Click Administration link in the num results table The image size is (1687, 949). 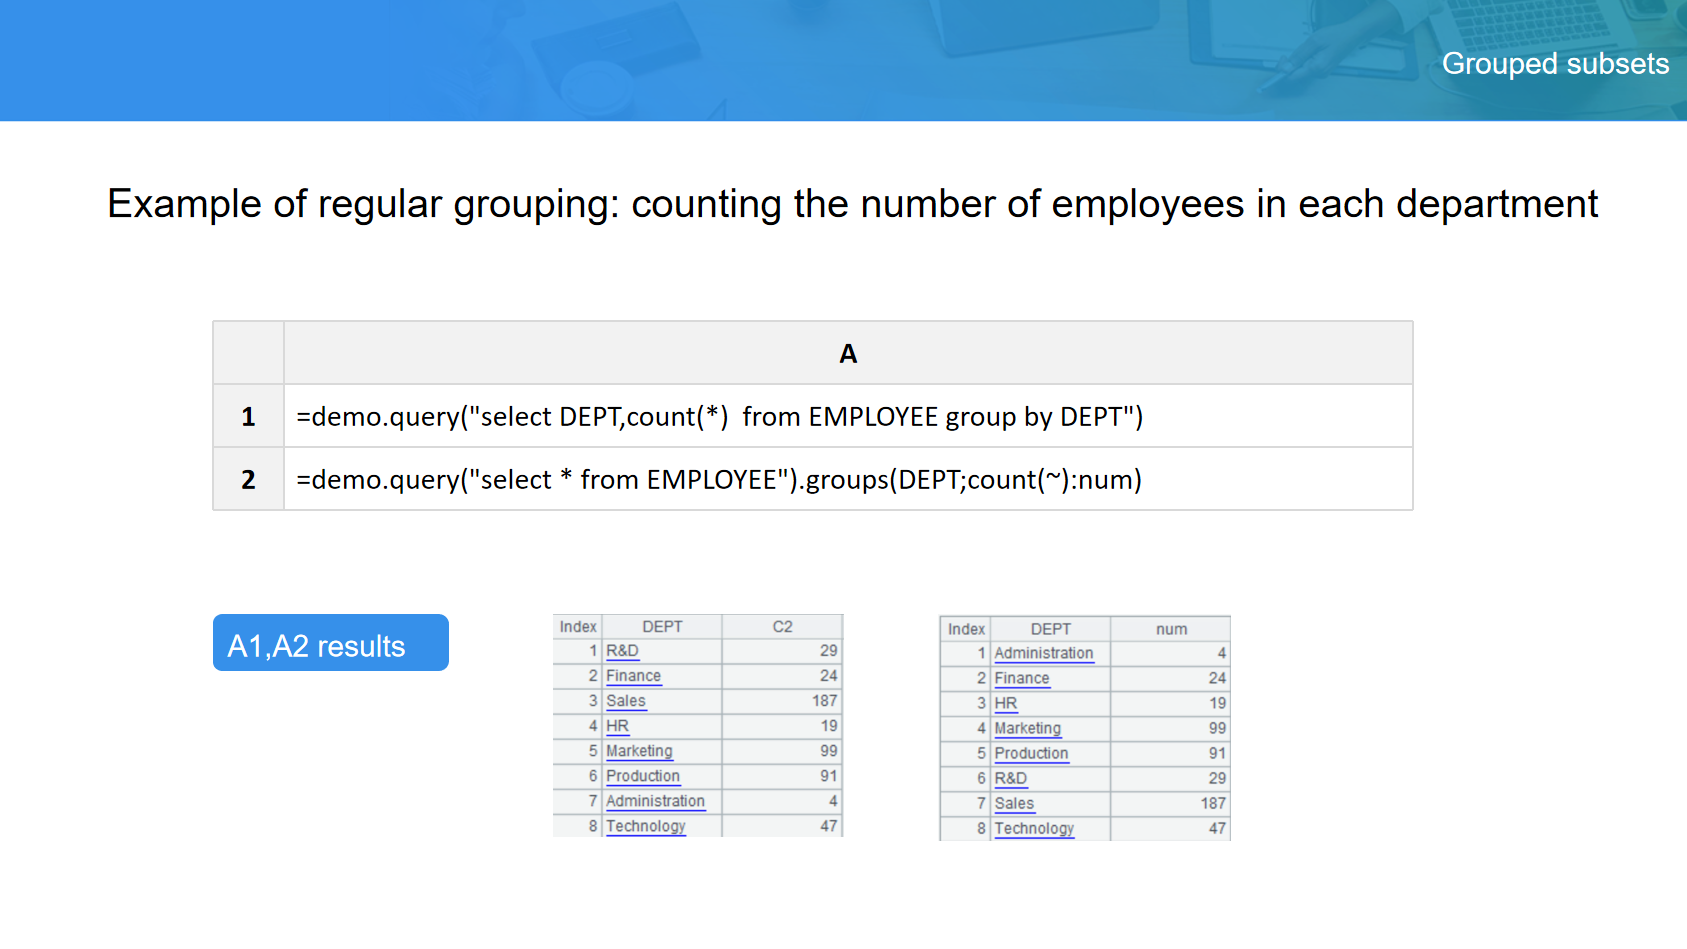click(1043, 653)
